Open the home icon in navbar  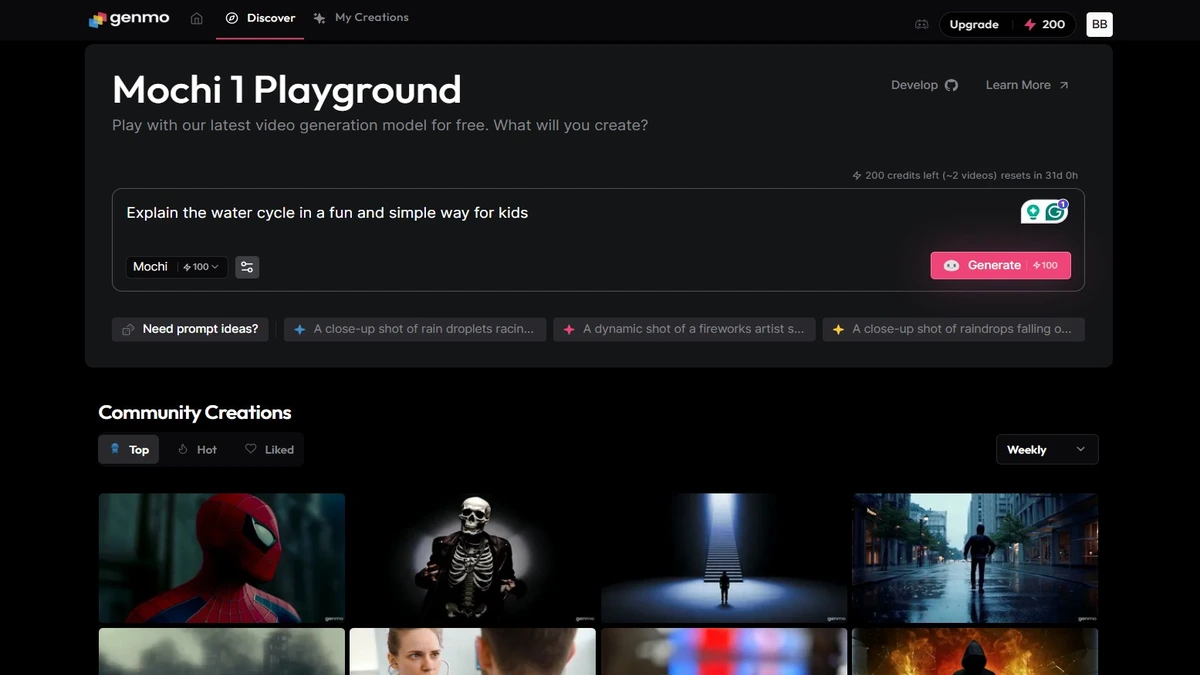pos(197,19)
